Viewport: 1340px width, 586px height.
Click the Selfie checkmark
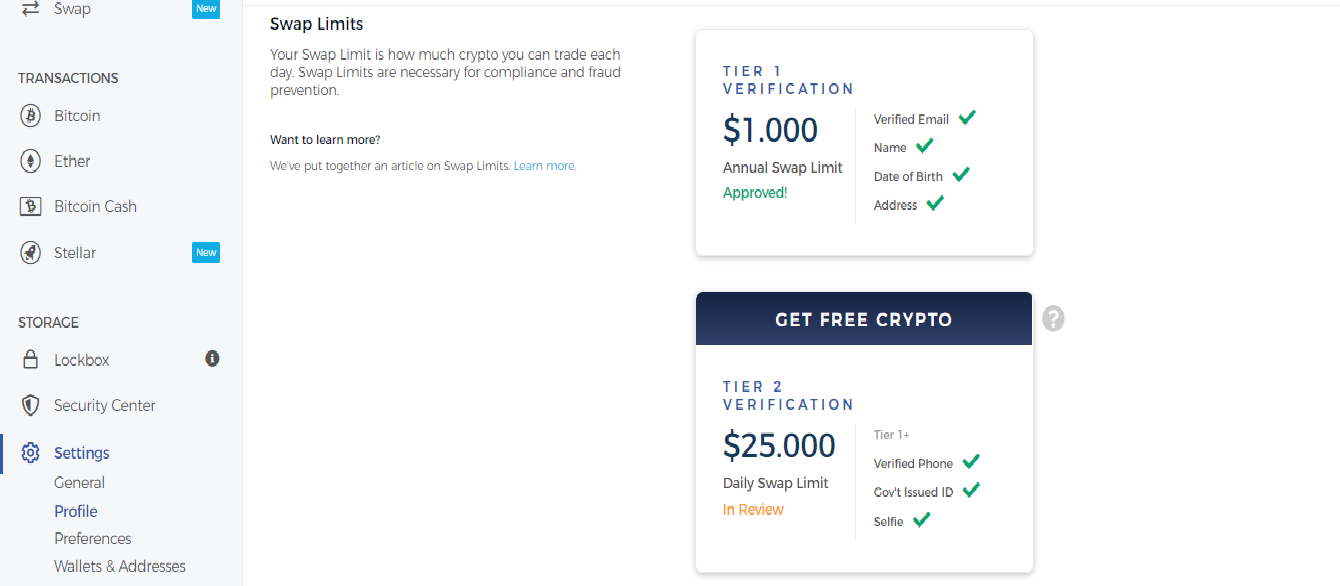tap(921, 520)
